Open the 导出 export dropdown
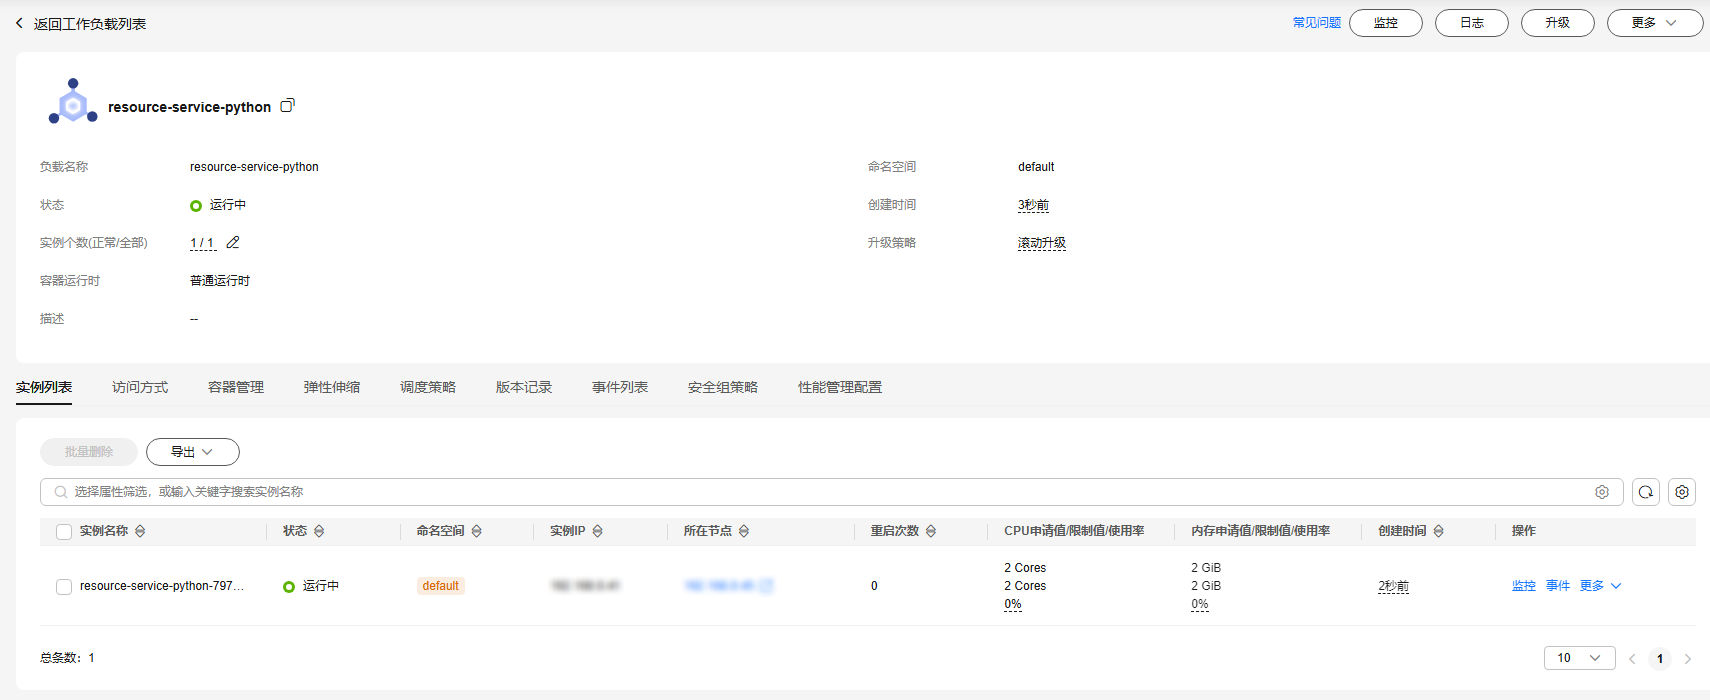1710x700 pixels. pos(193,452)
